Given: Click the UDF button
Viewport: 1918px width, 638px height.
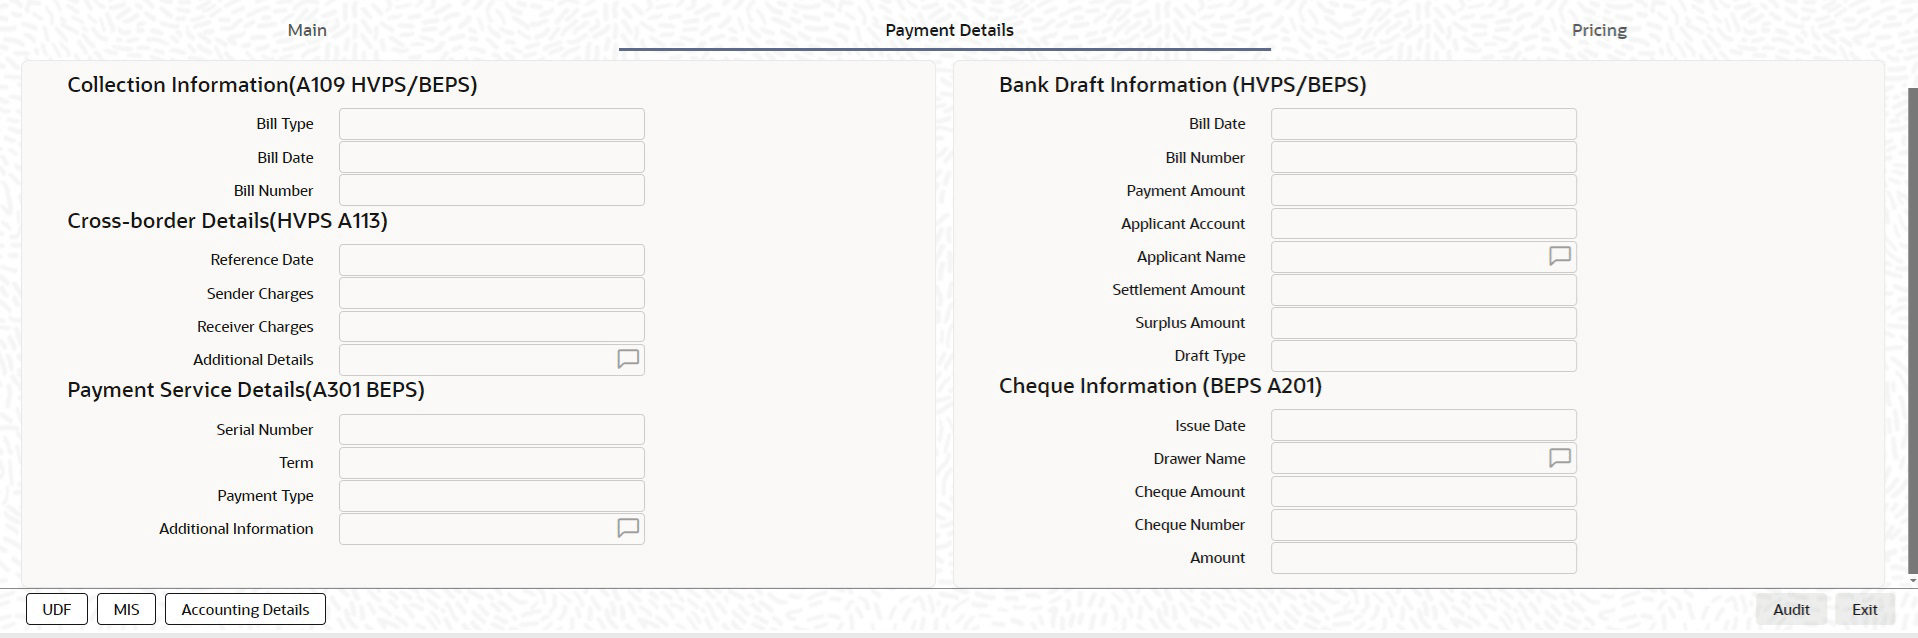Looking at the screenshot, I should [x=57, y=609].
